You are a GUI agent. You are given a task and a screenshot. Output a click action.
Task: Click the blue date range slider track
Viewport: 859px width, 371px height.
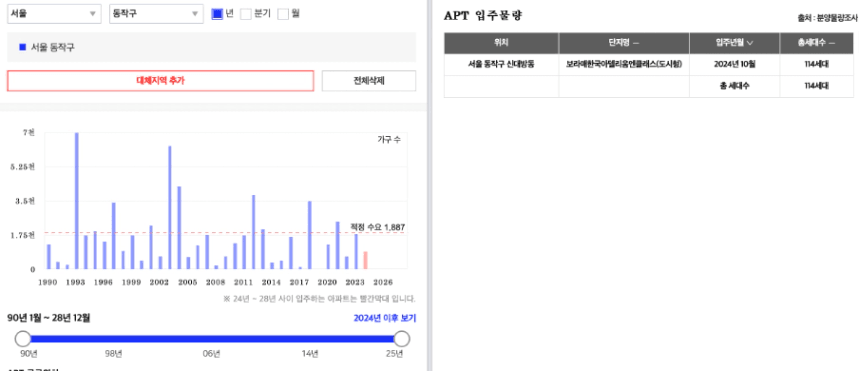pyautogui.click(x=212, y=339)
